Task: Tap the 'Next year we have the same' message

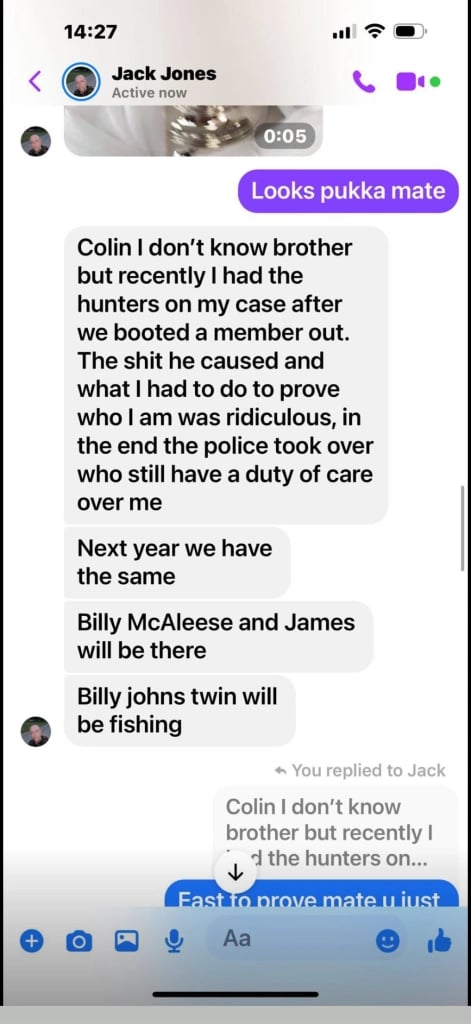Action: 177,562
